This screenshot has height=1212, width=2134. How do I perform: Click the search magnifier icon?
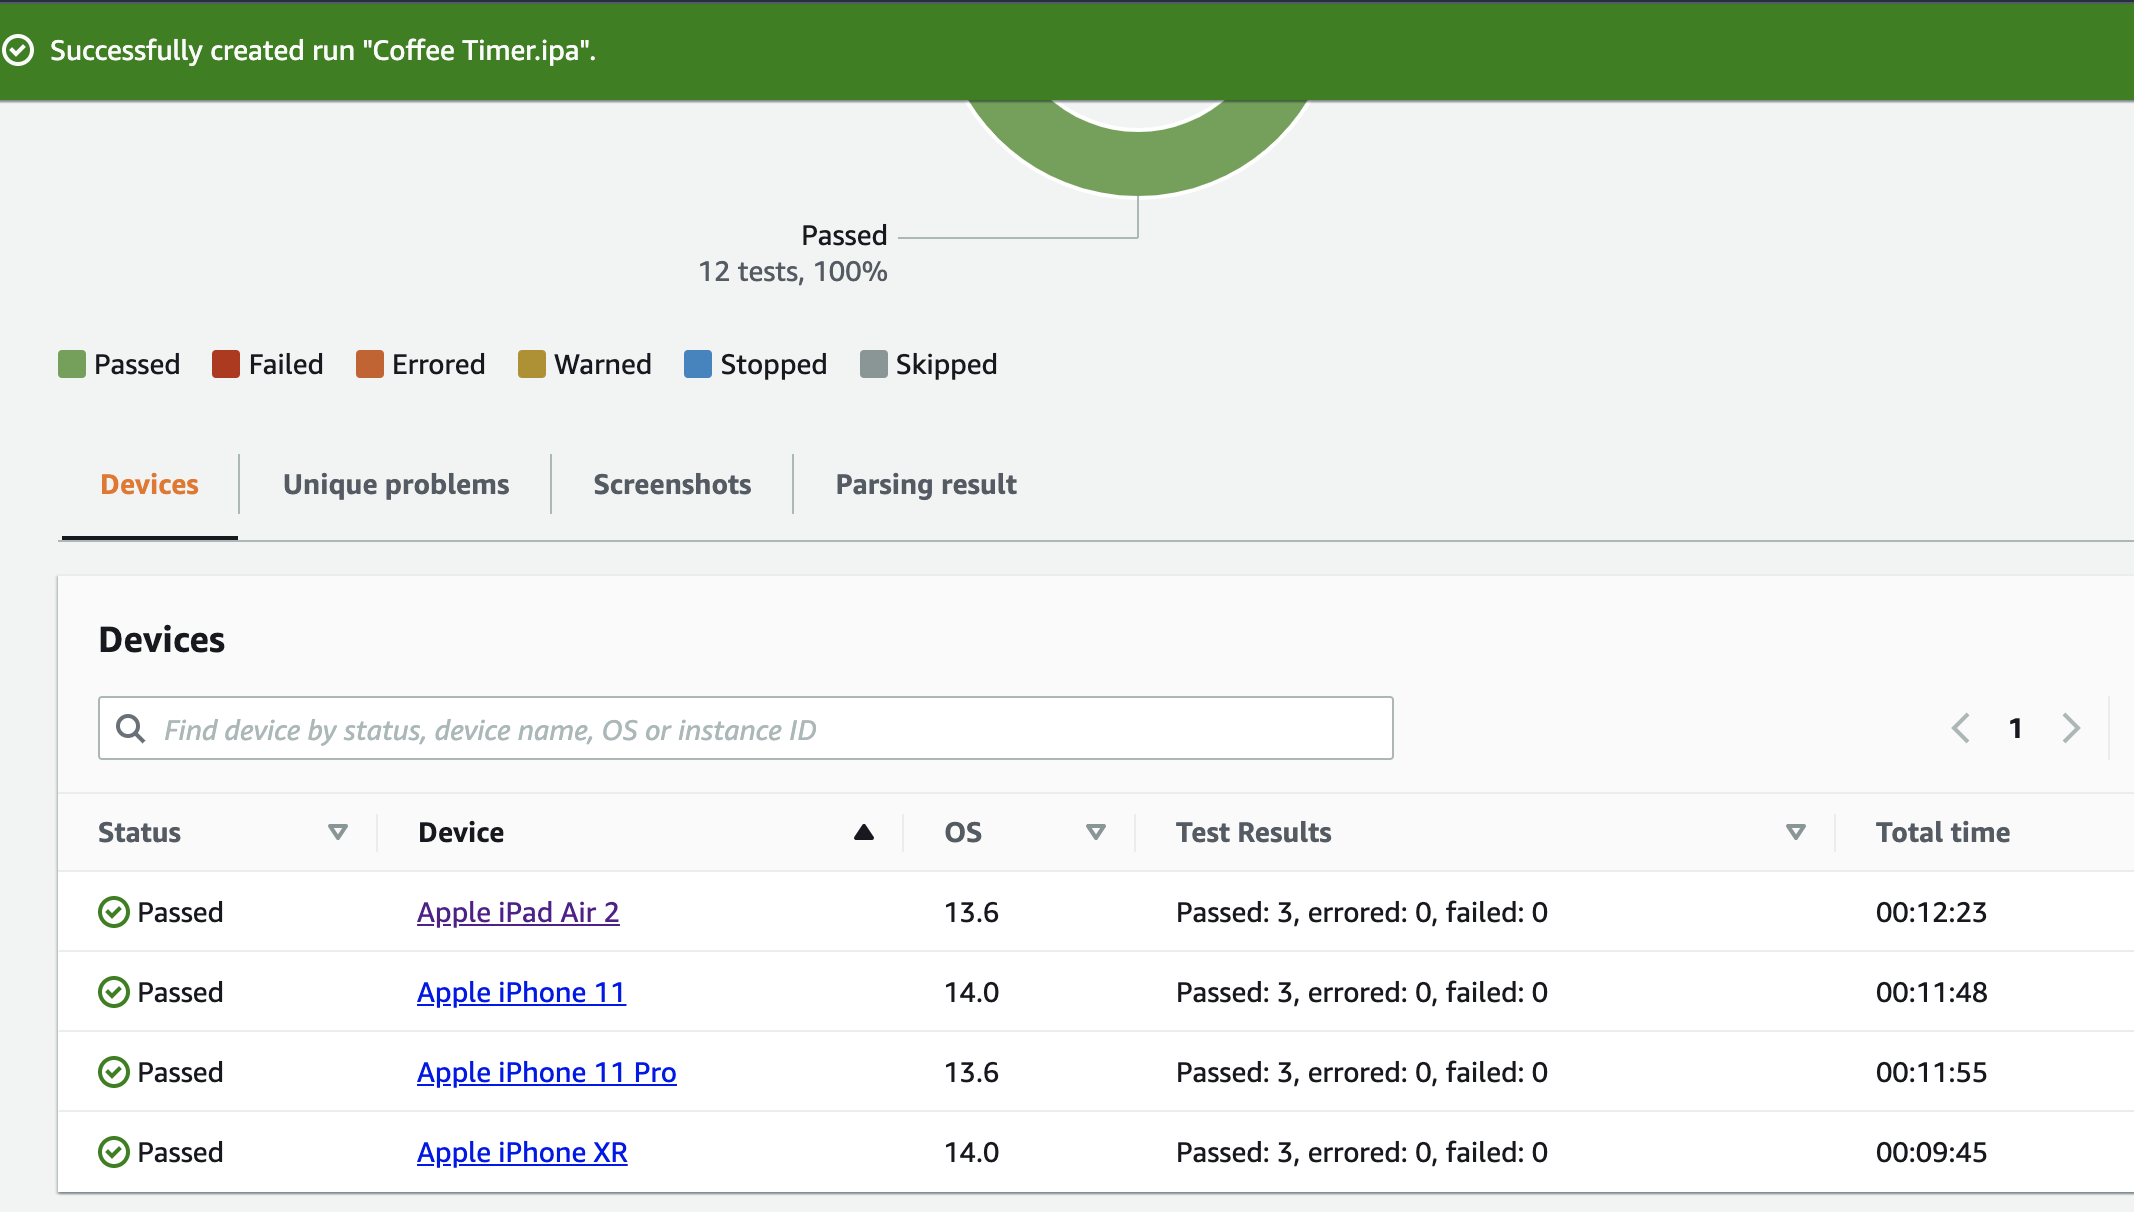130,728
